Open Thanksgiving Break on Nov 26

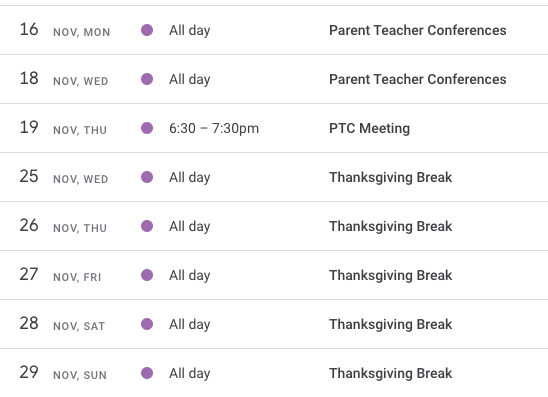tap(391, 226)
